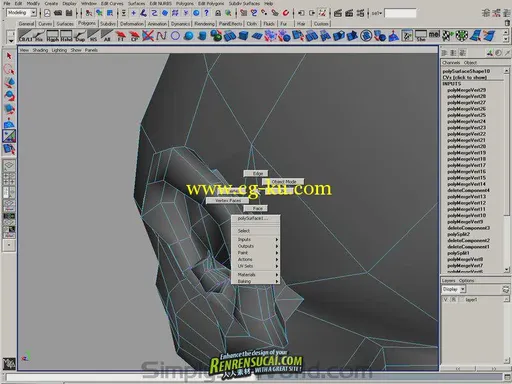512x384 pixels.
Task: Open the Modeling menu set dropdown
Action: click(x=21, y=13)
